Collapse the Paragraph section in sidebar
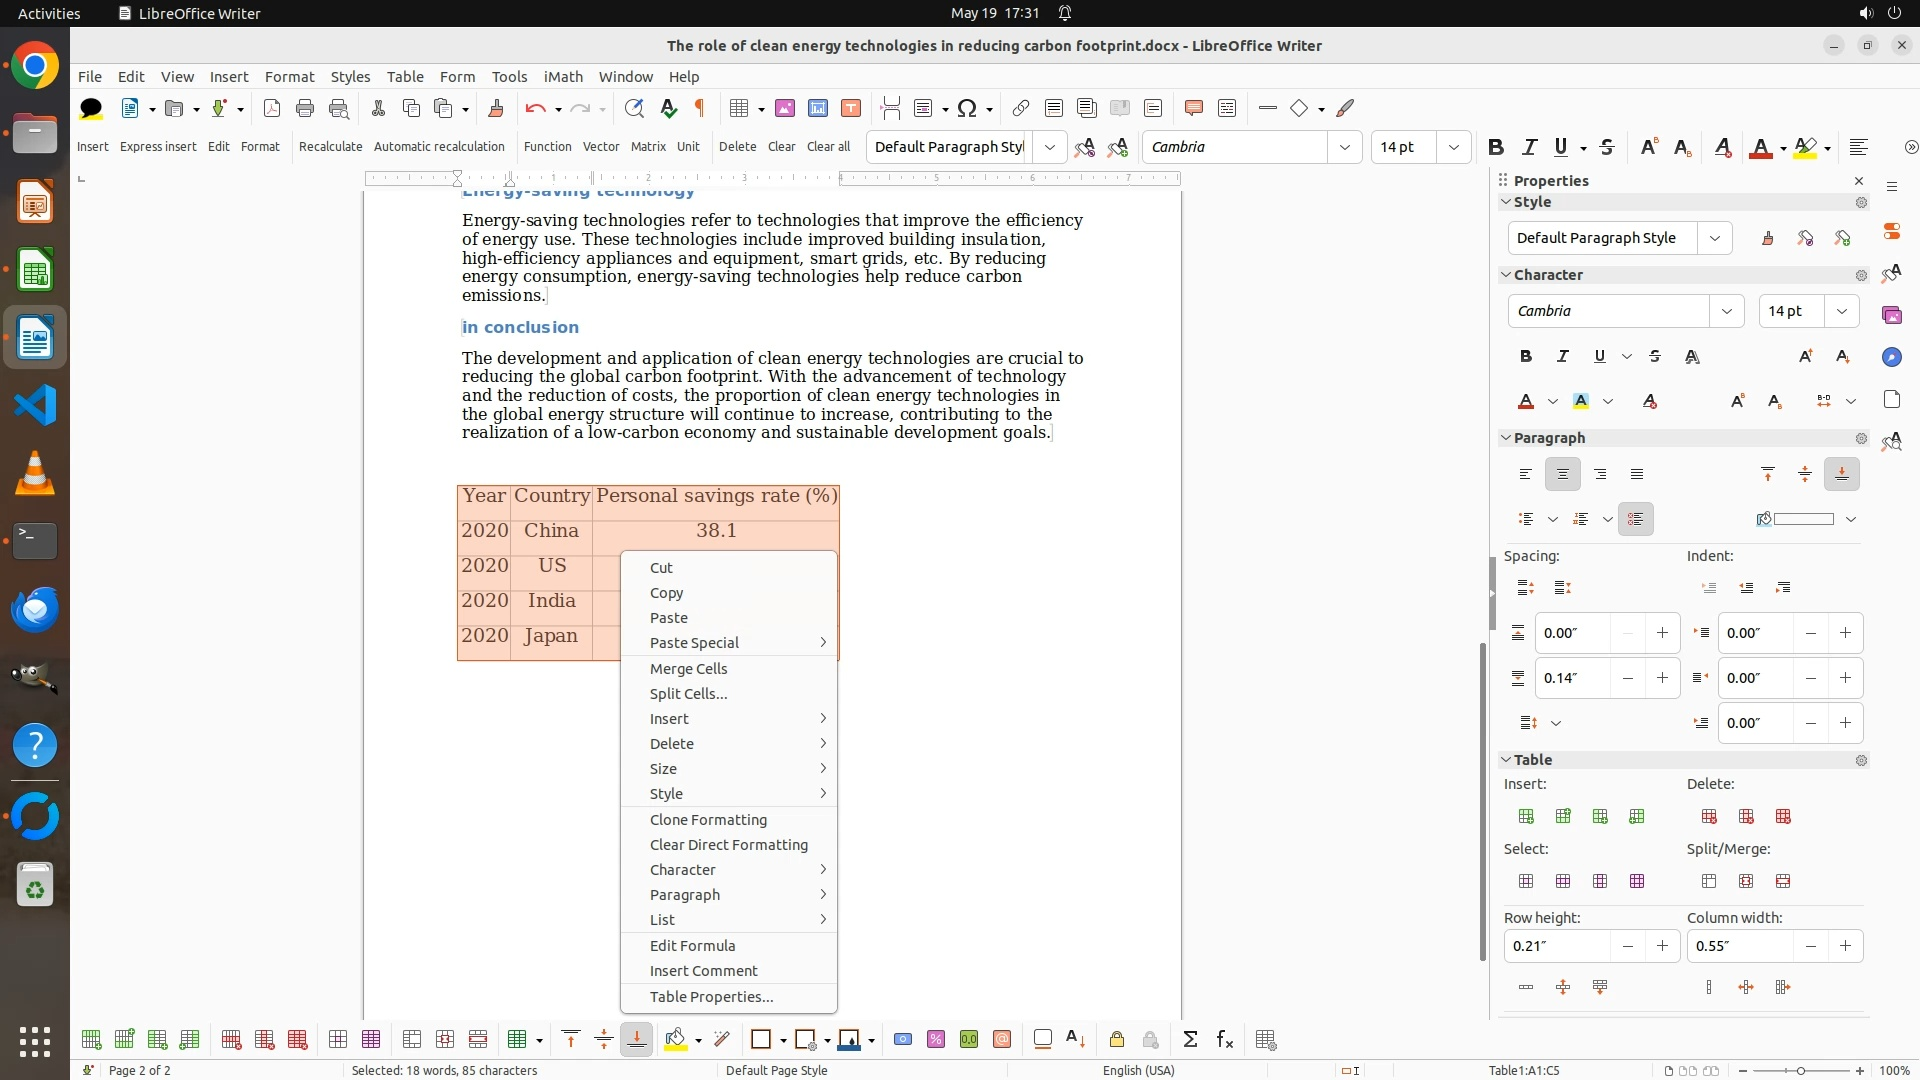Image resolution: width=1920 pixels, height=1080 pixels. pyautogui.click(x=1506, y=438)
